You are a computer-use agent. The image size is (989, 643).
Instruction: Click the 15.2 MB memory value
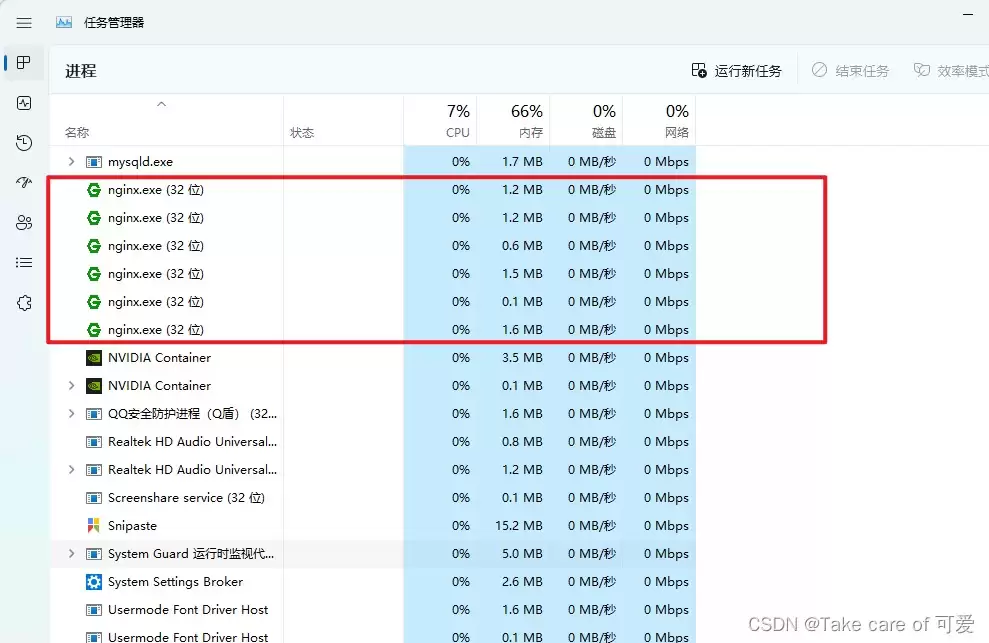(x=518, y=526)
